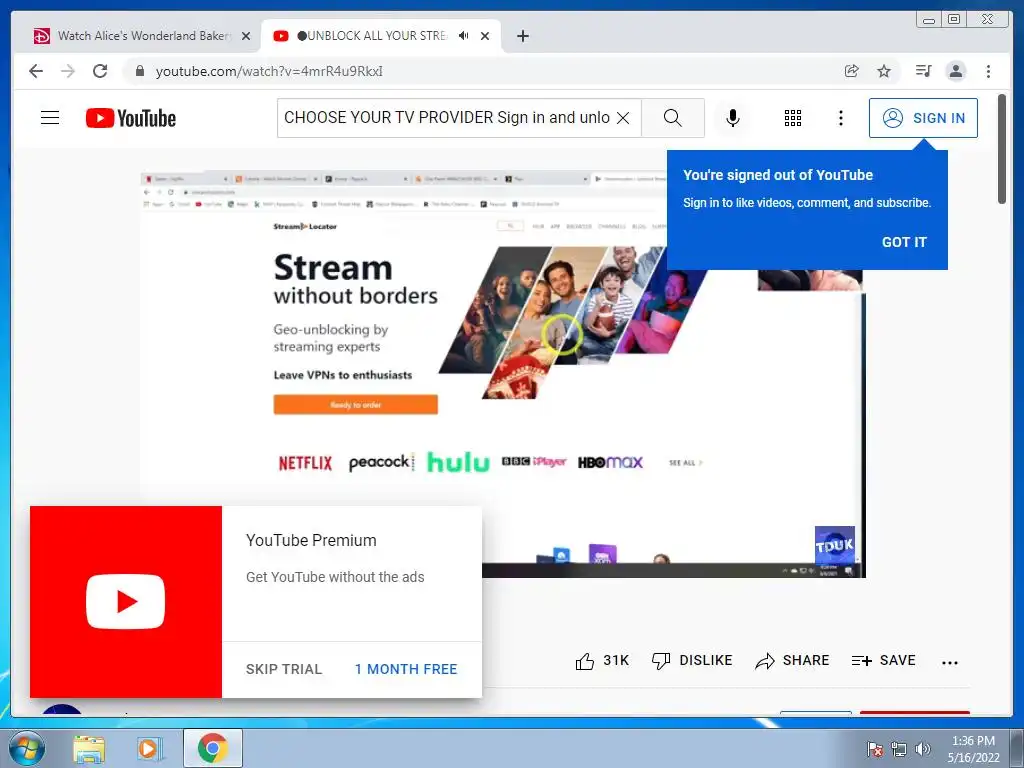This screenshot has width=1024, height=768.
Task: Bookmark this page with the star
Action: (884, 71)
